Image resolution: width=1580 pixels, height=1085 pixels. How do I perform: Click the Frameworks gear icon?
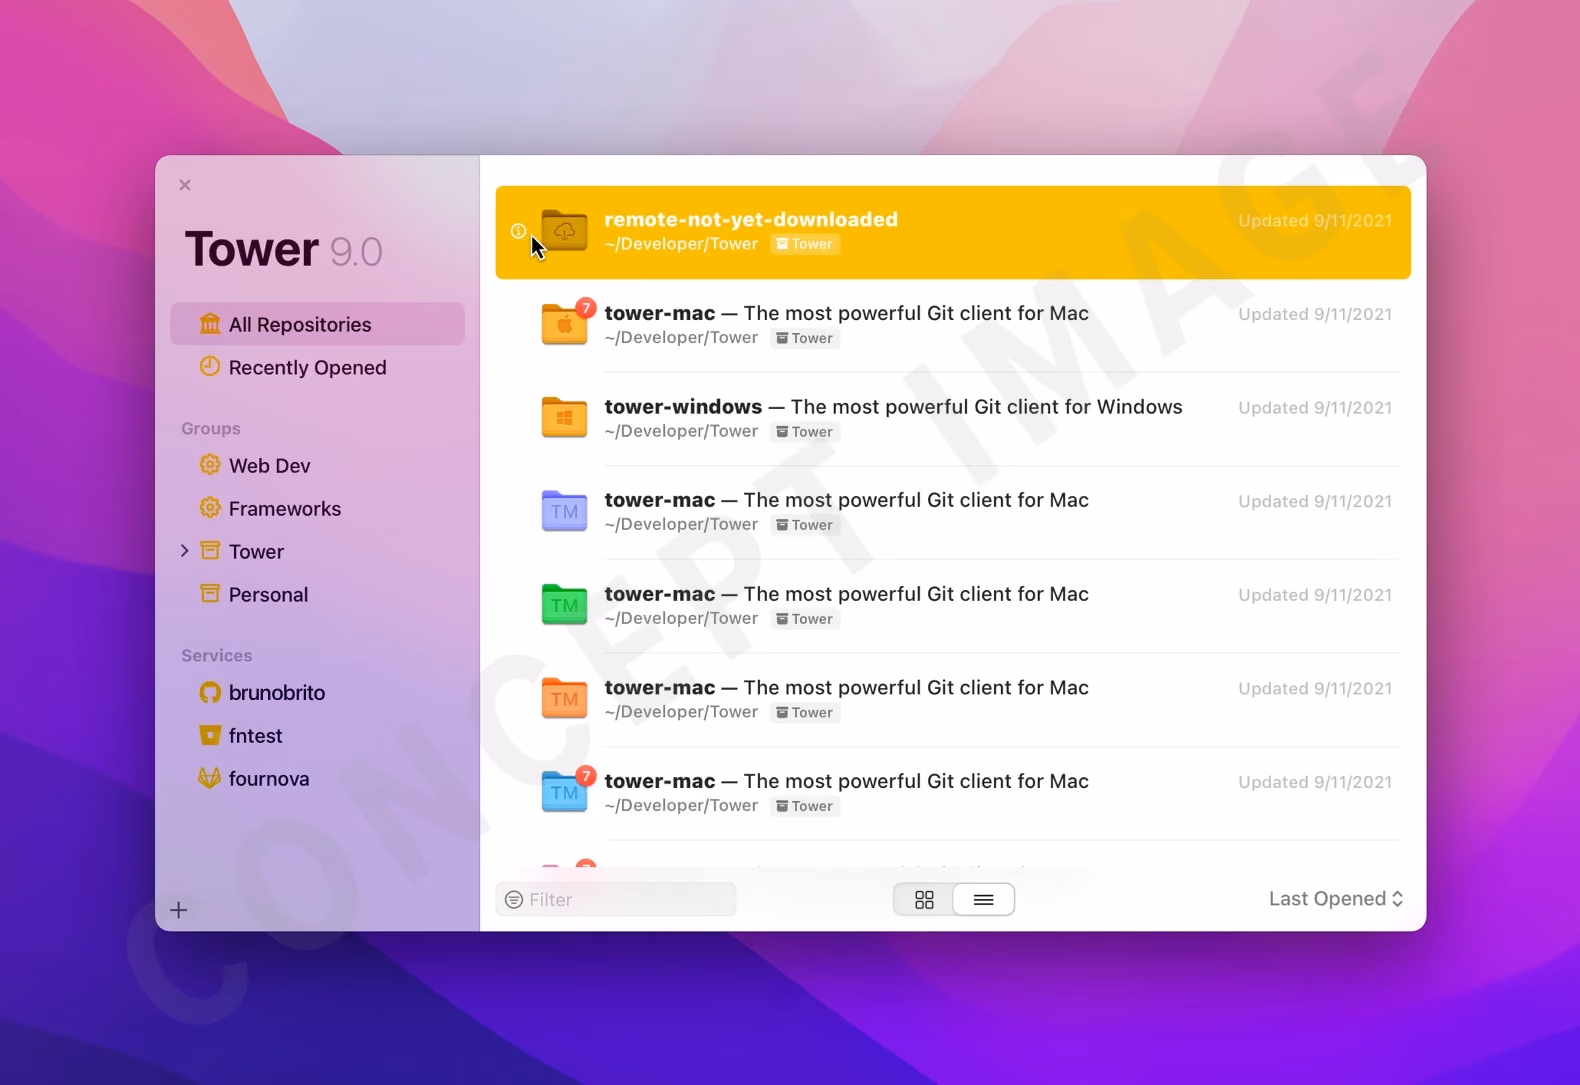click(x=210, y=508)
